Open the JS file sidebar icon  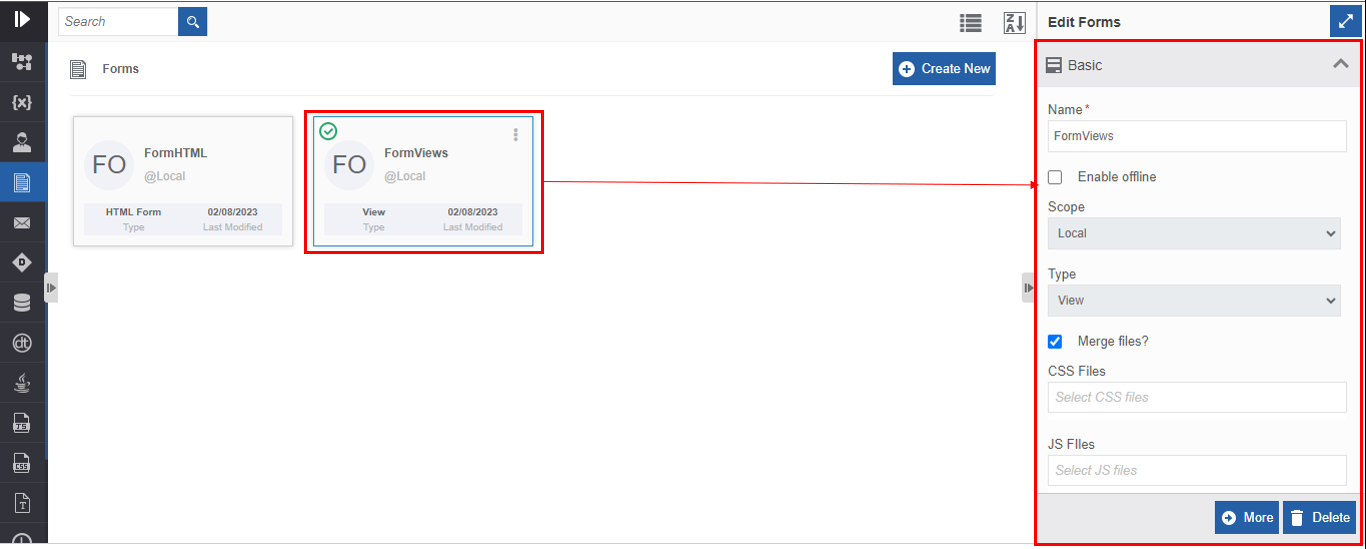(22, 423)
